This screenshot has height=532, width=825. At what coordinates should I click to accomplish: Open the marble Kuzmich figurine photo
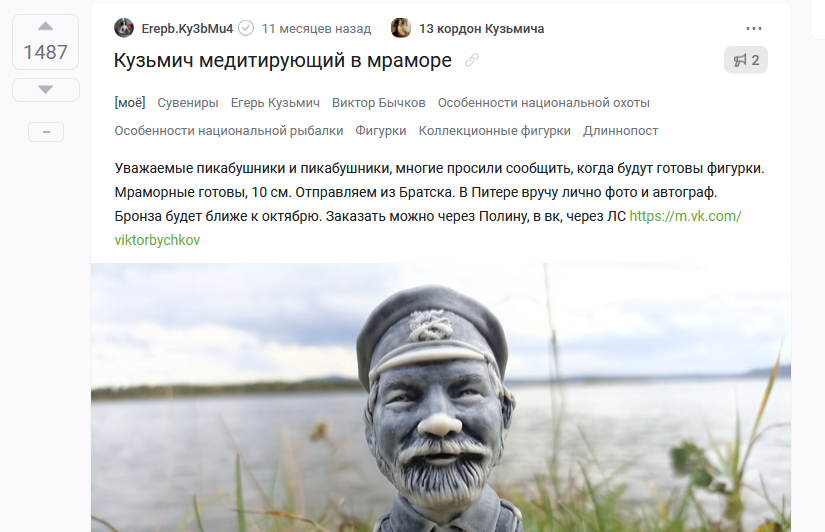(441, 397)
